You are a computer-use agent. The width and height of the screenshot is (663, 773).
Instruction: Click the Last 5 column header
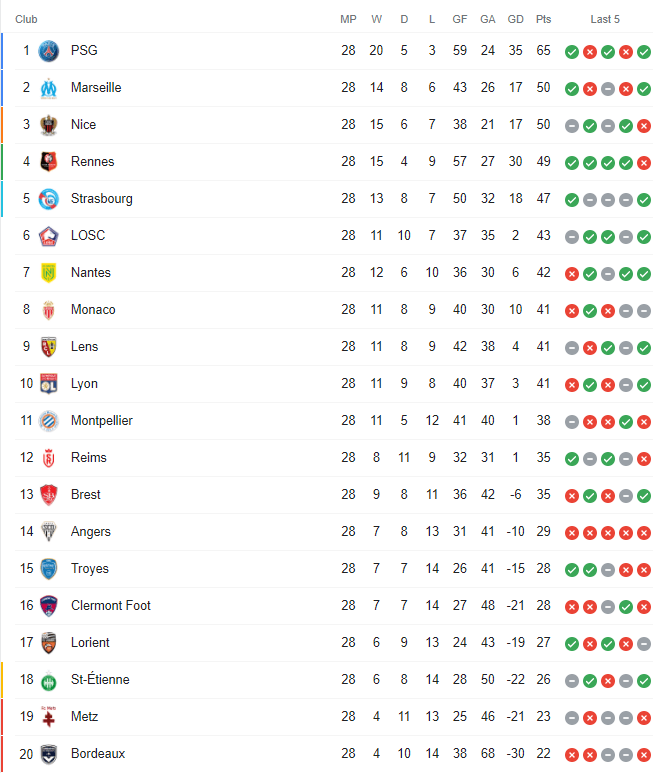coord(605,19)
